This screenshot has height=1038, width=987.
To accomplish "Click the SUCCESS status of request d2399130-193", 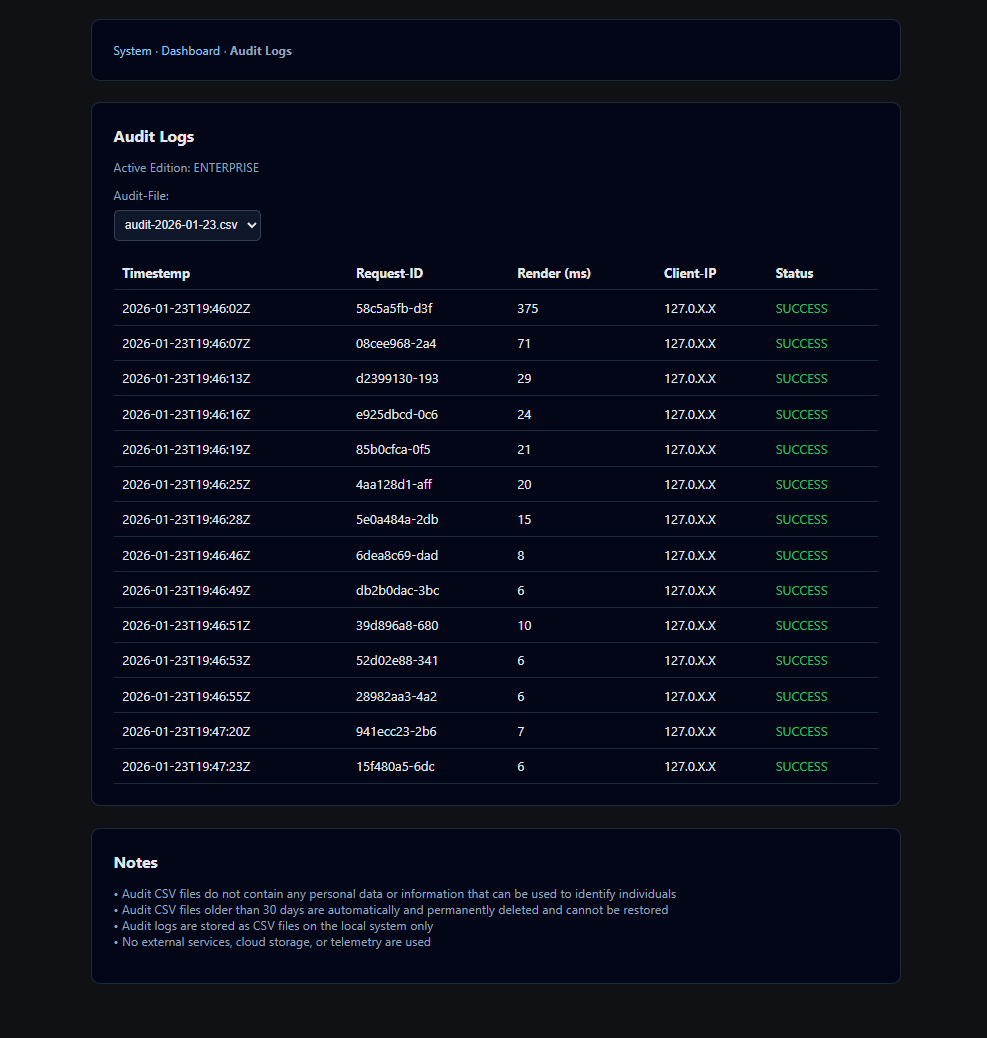I will coord(801,378).
